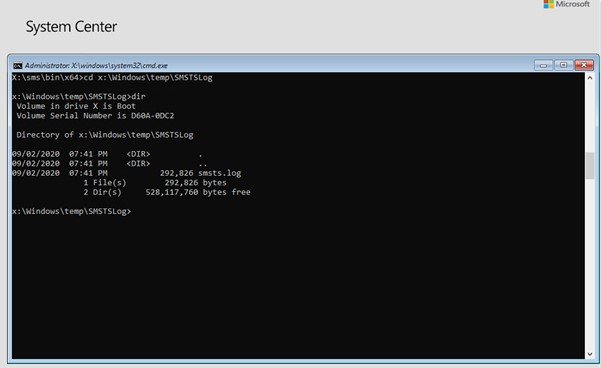Screen dimensions: 601x368
Task: Click the cd x:\Windows\temp\SMSTSLog command line
Action: (112, 77)
